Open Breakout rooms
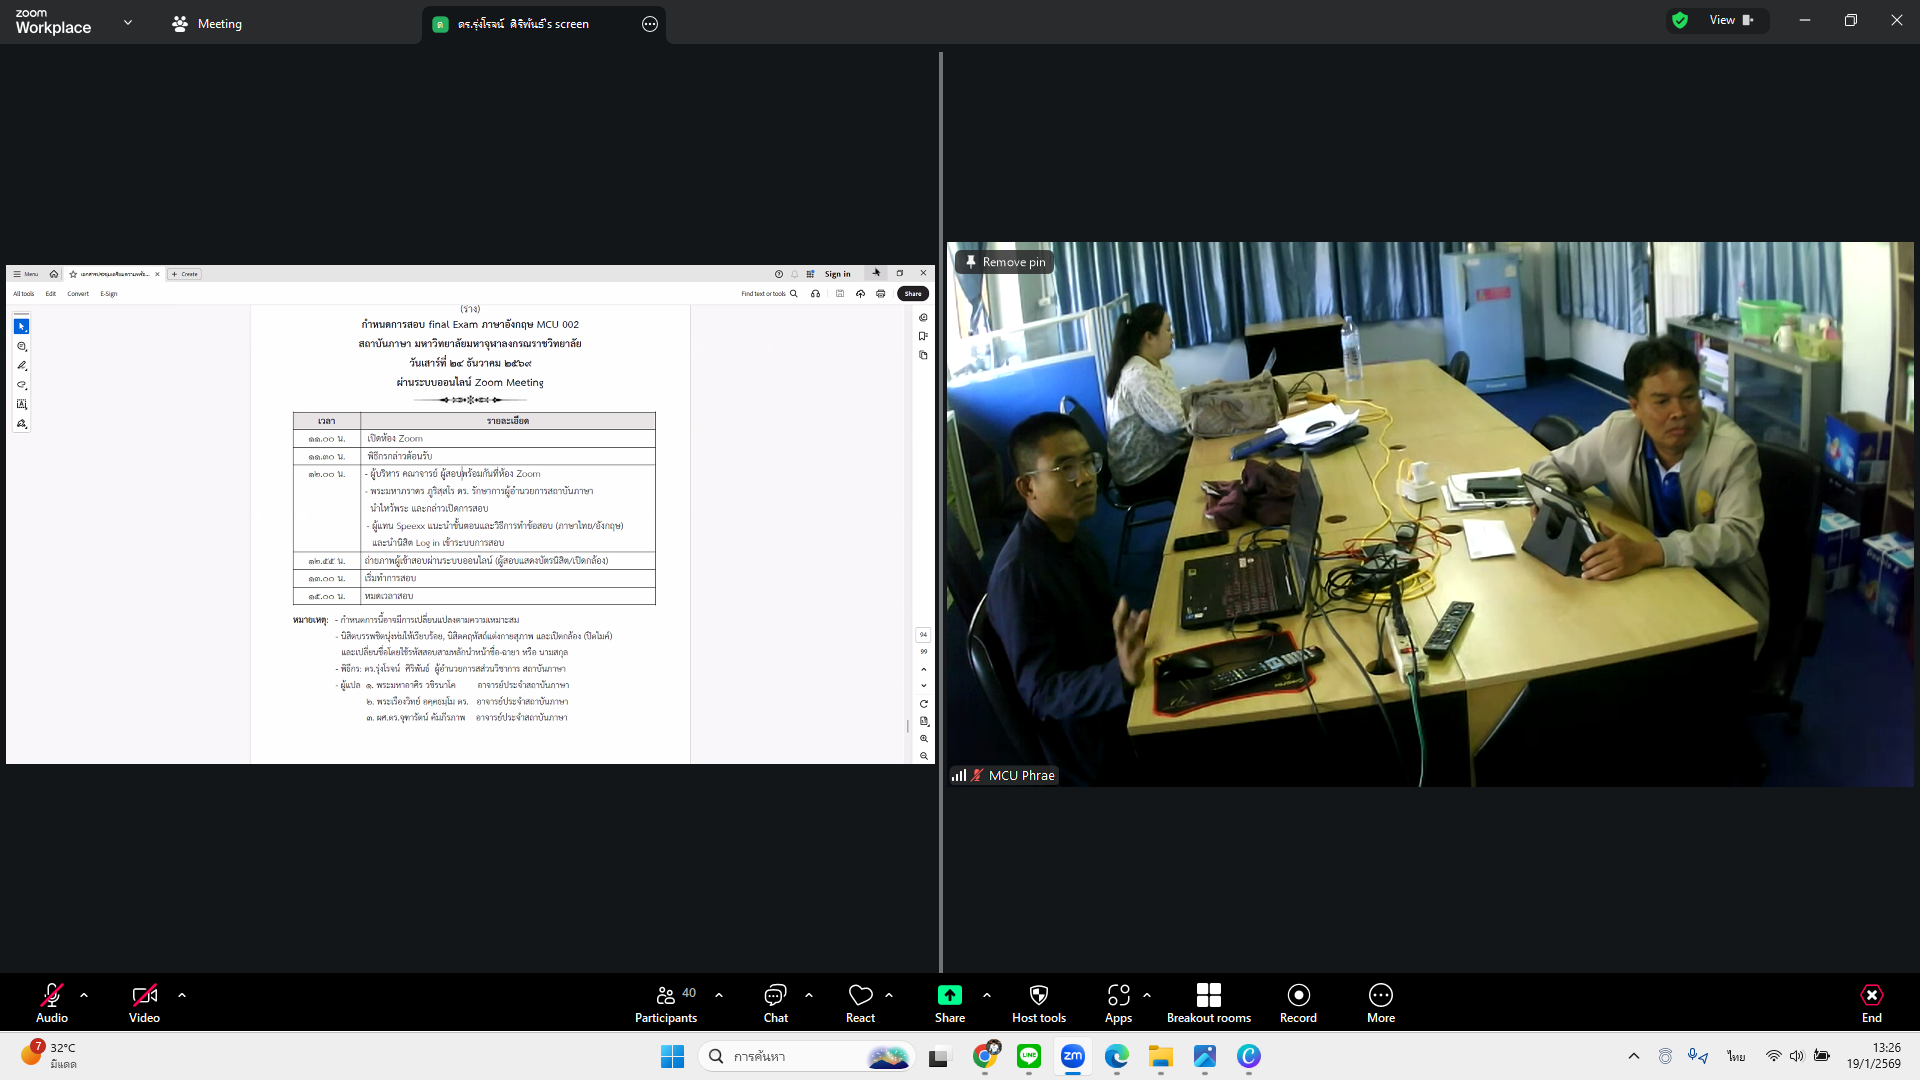Image resolution: width=1920 pixels, height=1080 pixels. click(x=1208, y=1002)
